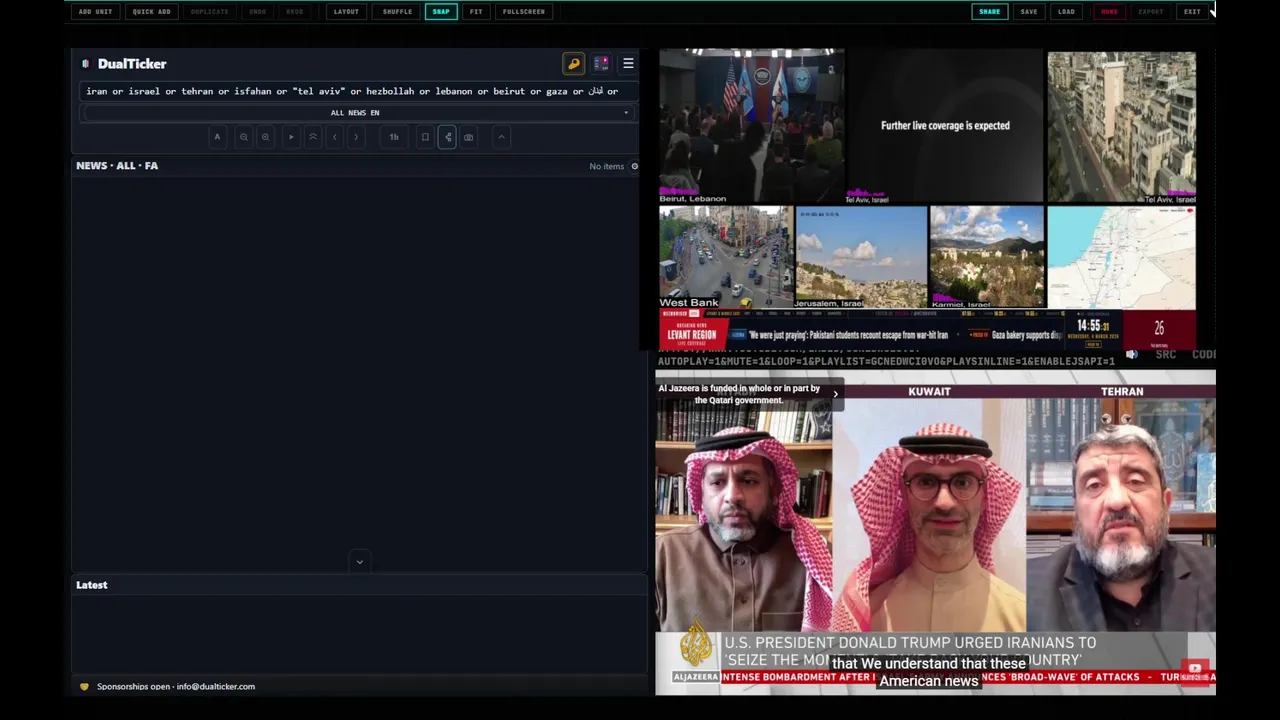Click the DualTicker logo icon
The height and width of the screenshot is (720, 1280).
tap(85, 64)
